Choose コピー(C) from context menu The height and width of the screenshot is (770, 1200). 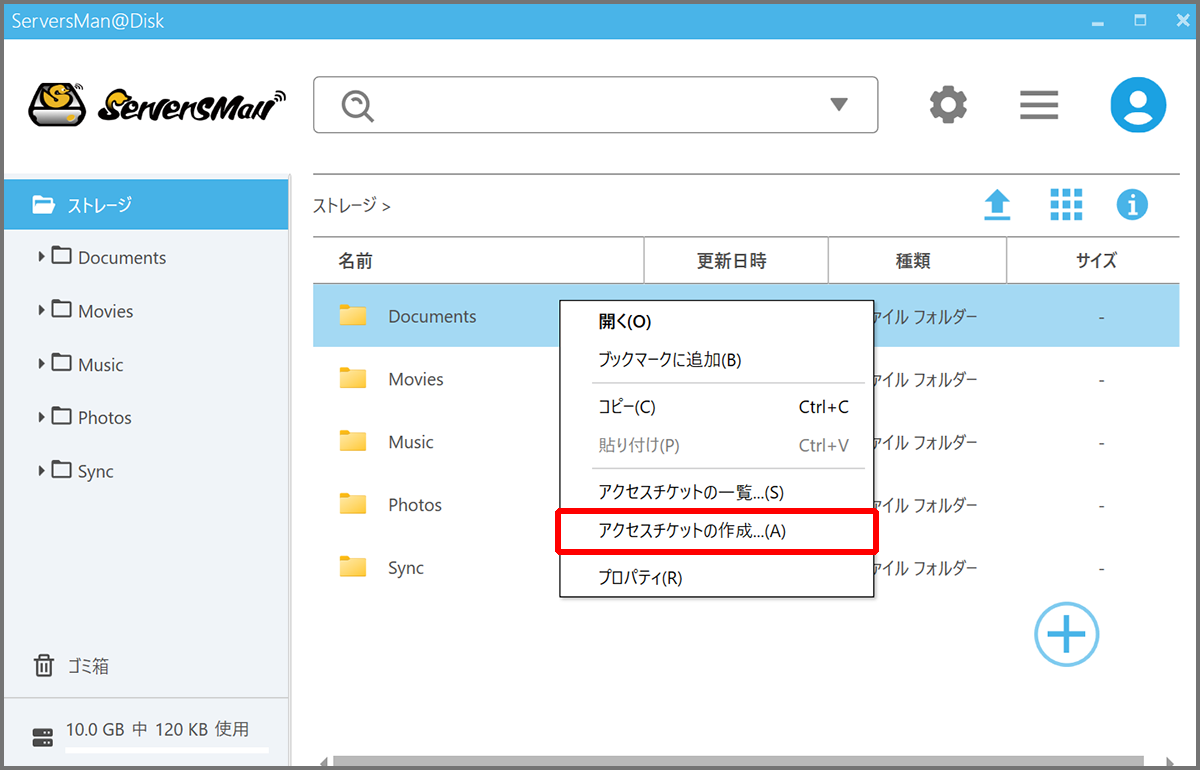(x=717, y=407)
